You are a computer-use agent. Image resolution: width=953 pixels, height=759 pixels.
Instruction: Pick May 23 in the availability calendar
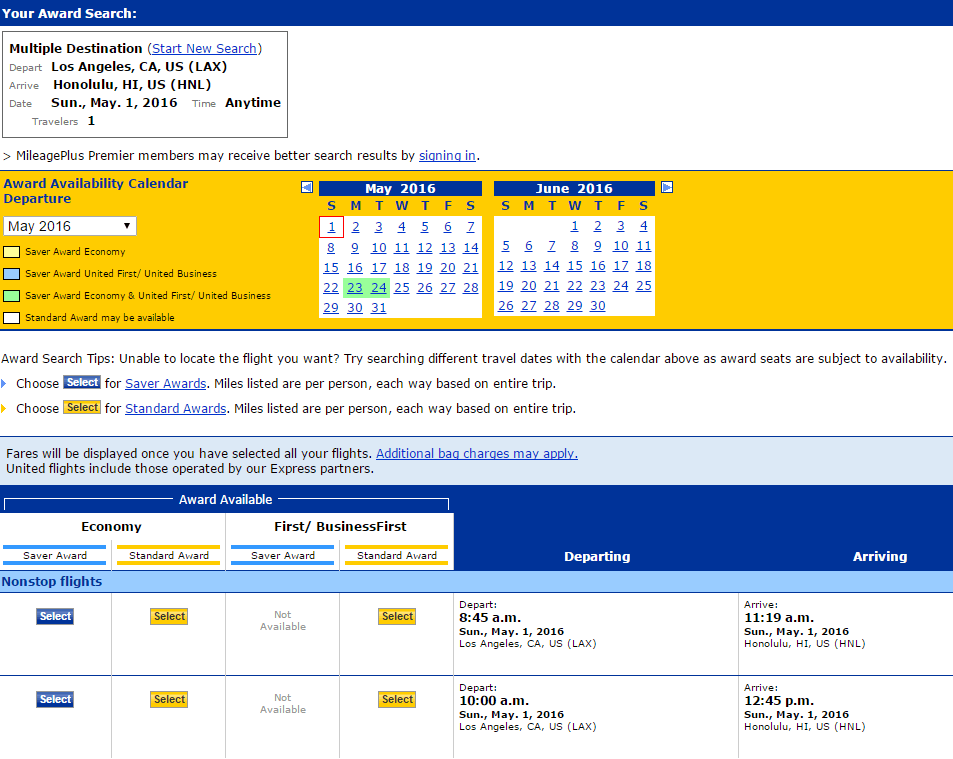pos(355,287)
